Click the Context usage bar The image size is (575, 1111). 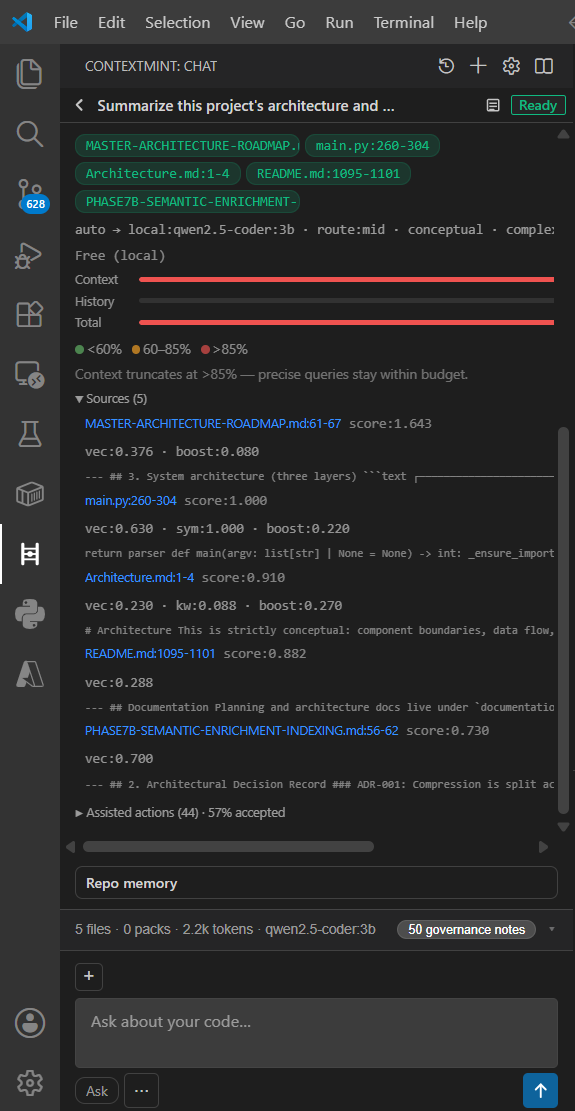pos(346,280)
